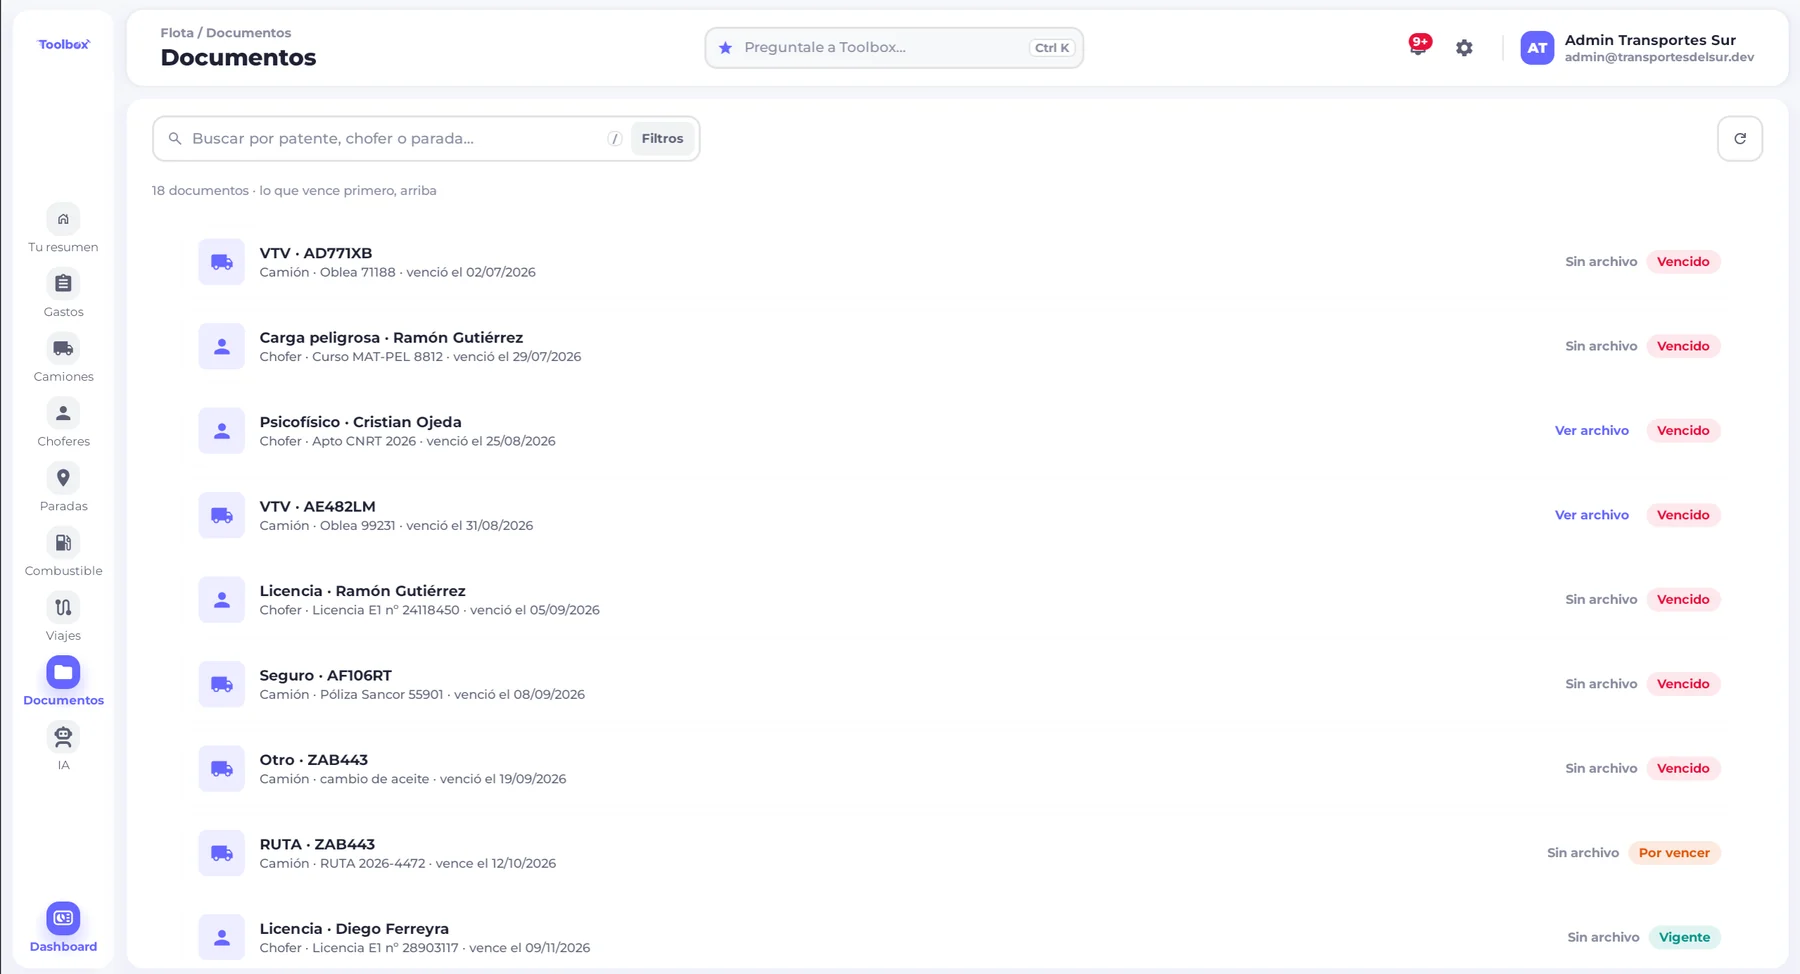The image size is (1800, 974).
Task: Open the Combustible fuel pump icon
Action: point(63,543)
